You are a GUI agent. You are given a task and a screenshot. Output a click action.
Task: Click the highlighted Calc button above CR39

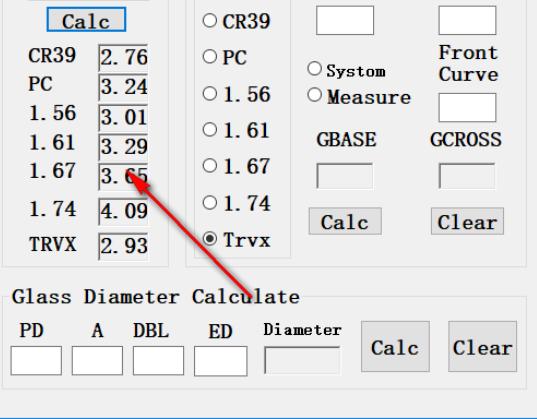(x=86, y=20)
